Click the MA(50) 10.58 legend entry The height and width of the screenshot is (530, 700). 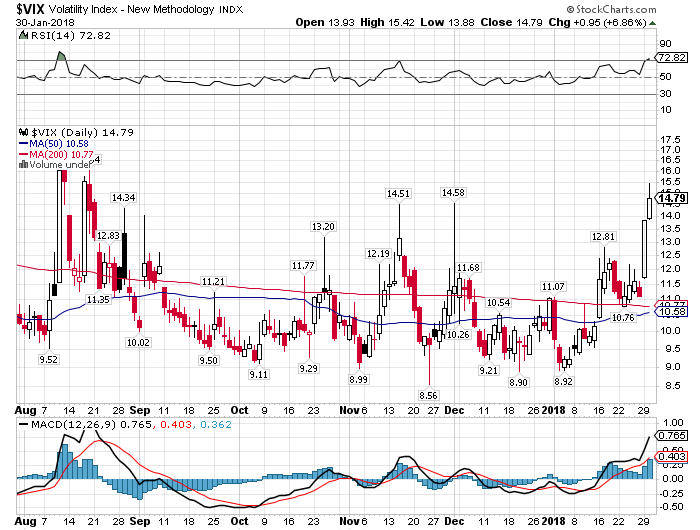coord(54,144)
